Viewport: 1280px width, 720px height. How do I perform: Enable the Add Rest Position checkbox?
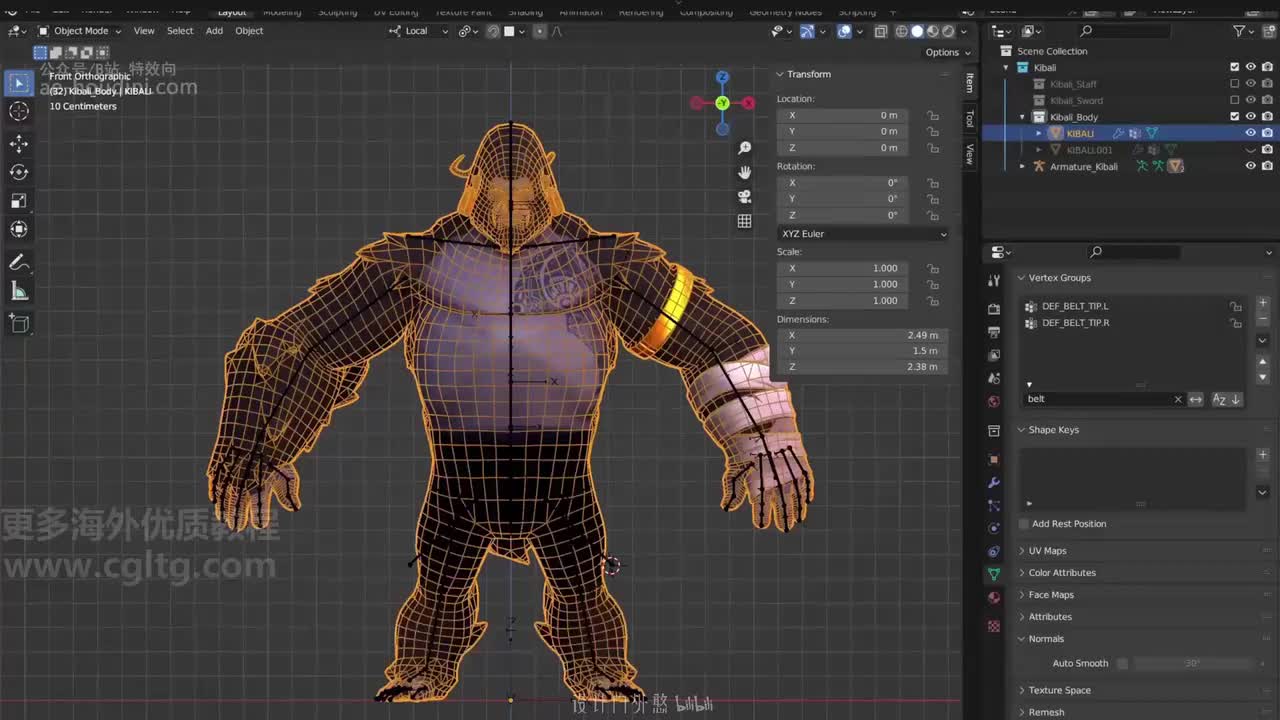coord(1024,524)
